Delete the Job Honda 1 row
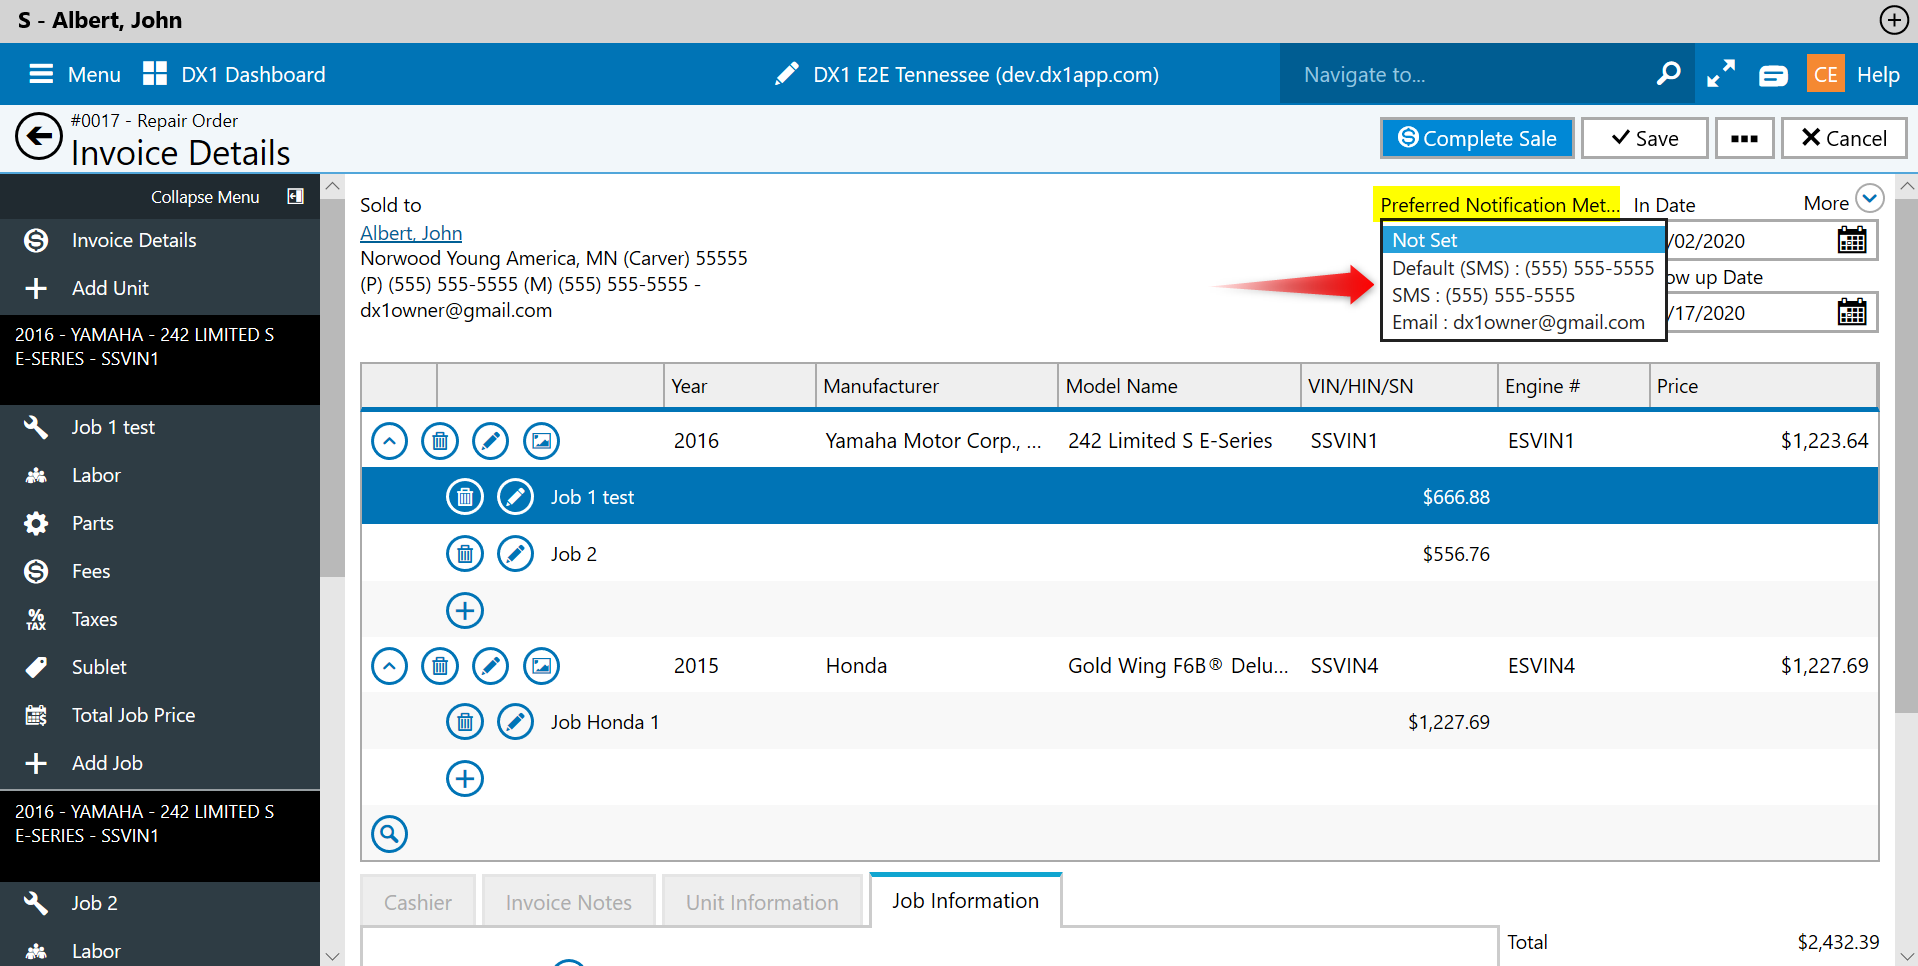Viewport: 1918px width, 966px height. 465,722
